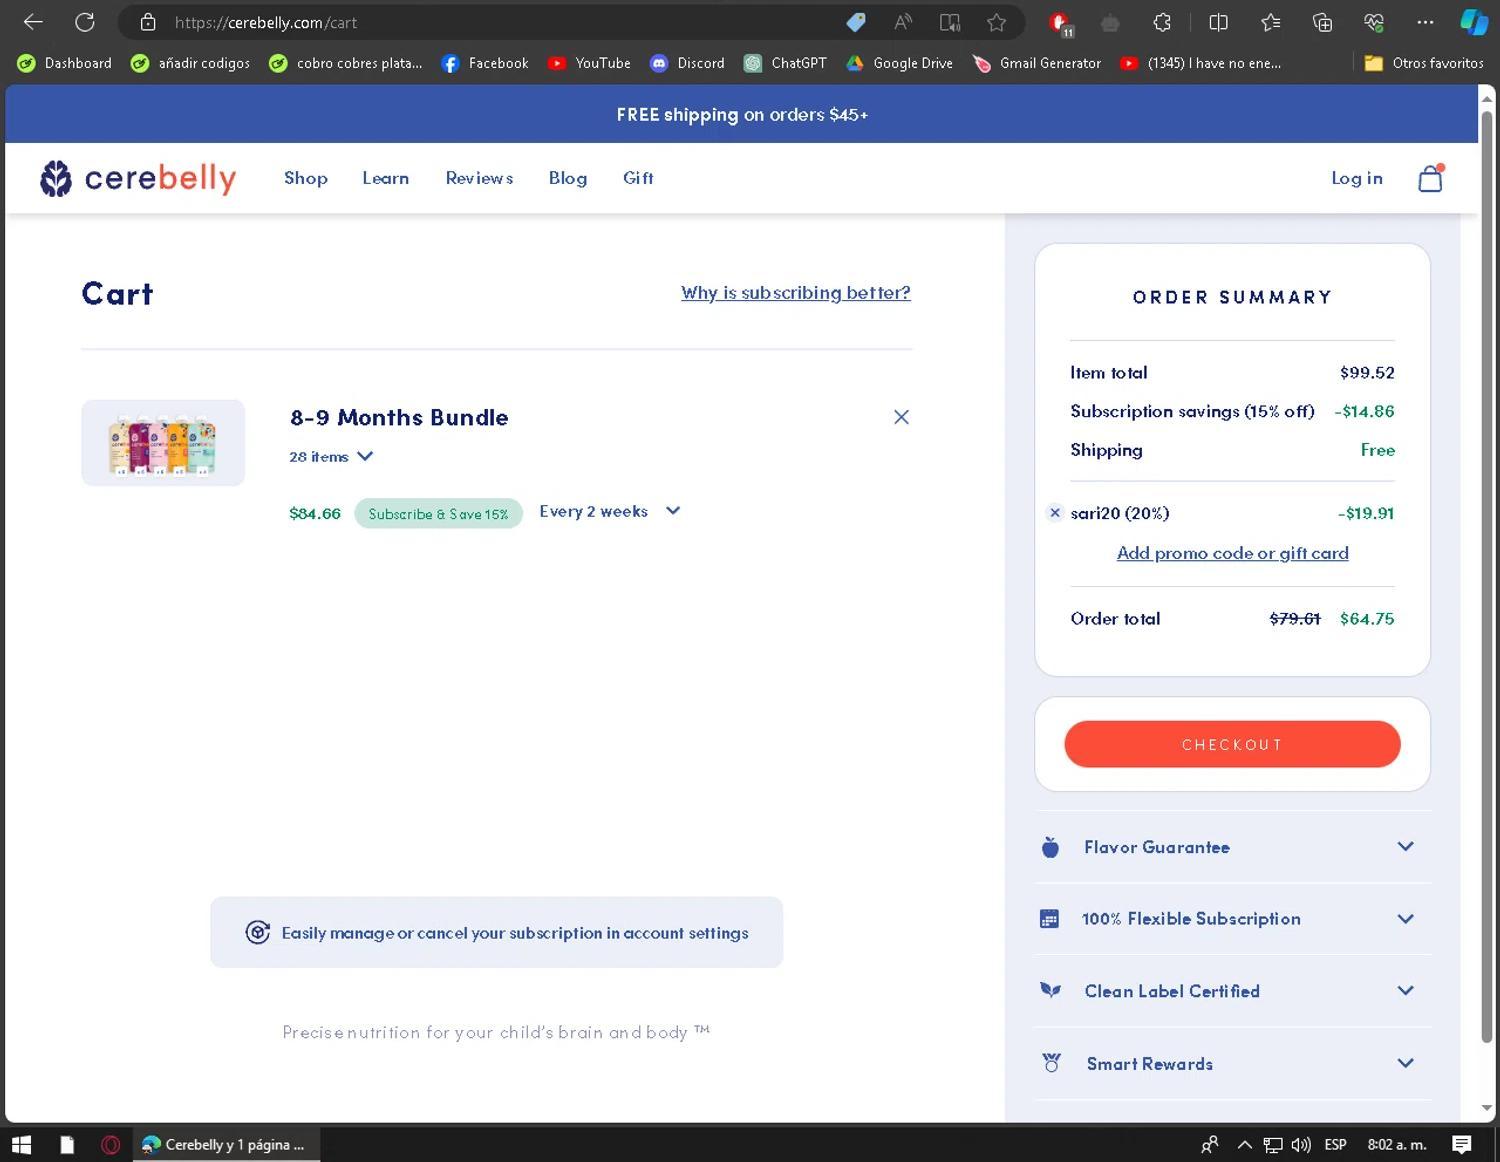
Task: Add page to favorites with star icon
Action: 997,22
